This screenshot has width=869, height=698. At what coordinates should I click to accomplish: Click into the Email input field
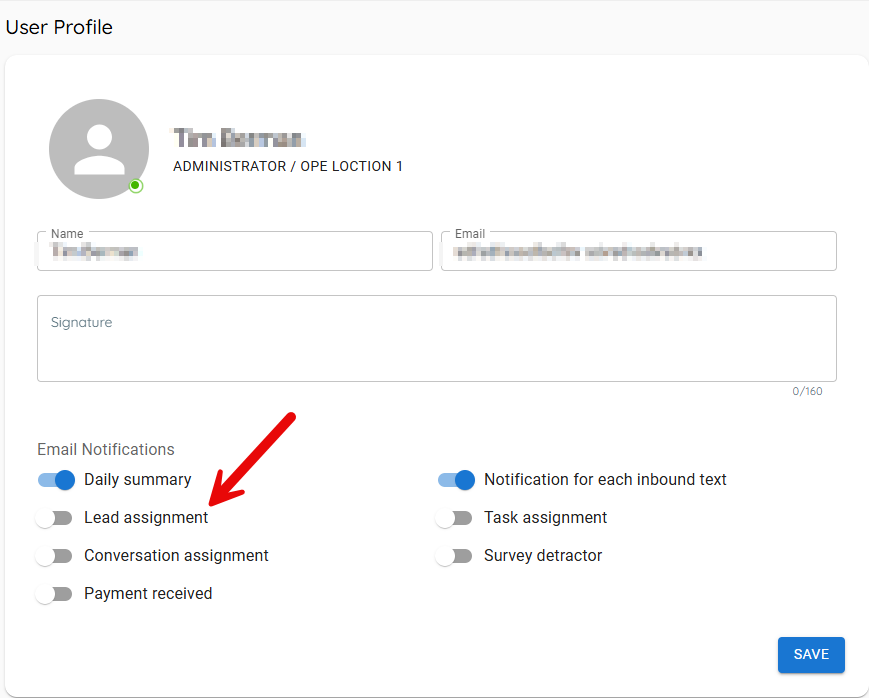pos(638,252)
